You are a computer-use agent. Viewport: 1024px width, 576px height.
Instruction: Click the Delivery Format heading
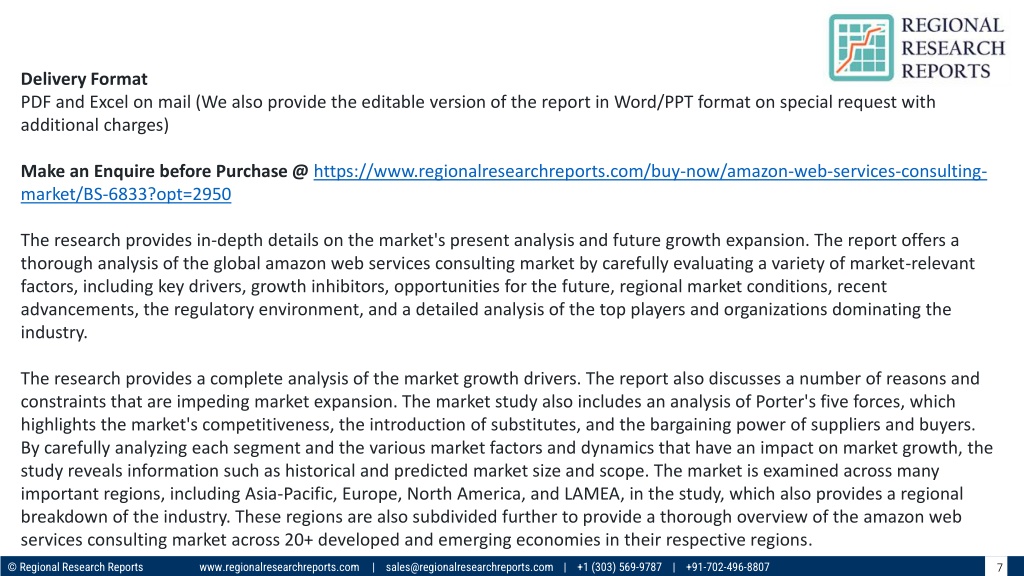[84, 79]
